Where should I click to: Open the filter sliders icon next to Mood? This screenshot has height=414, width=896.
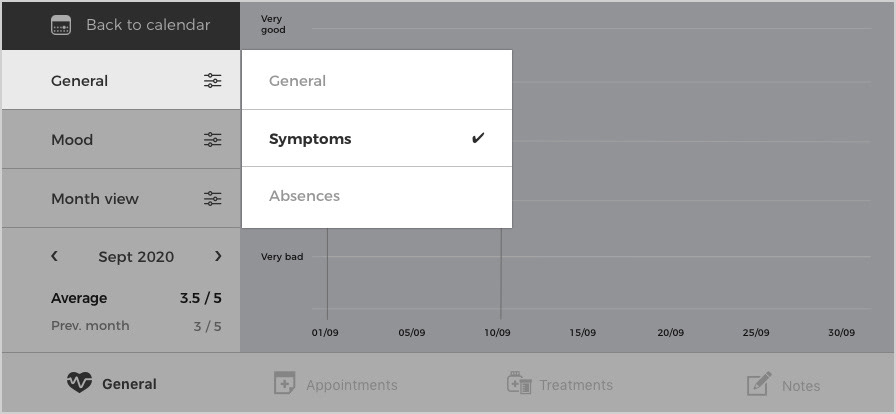pyautogui.click(x=213, y=140)
